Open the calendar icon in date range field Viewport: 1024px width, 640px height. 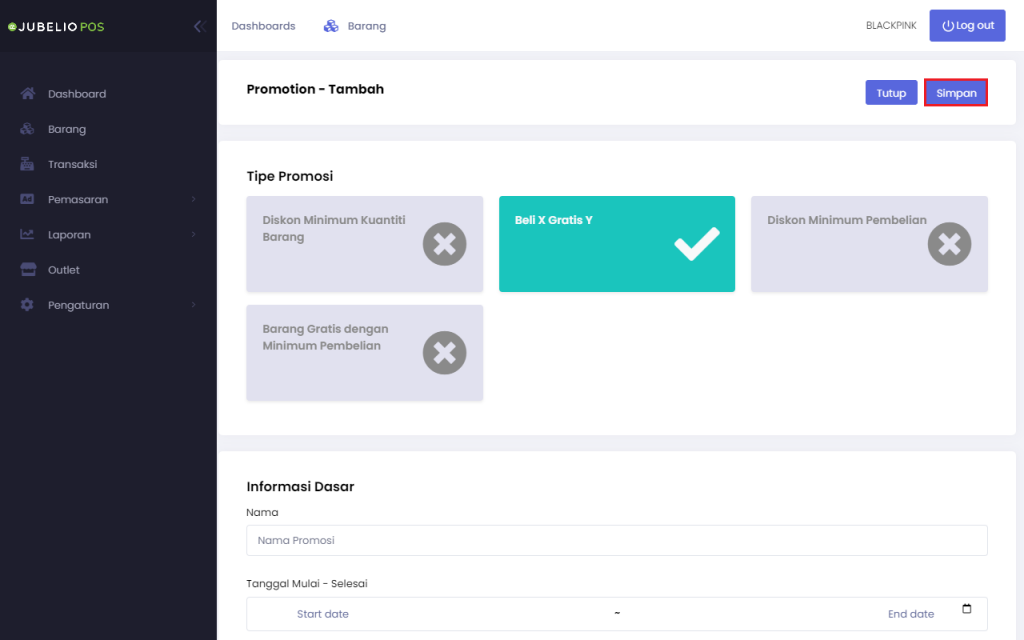(967, 609)
